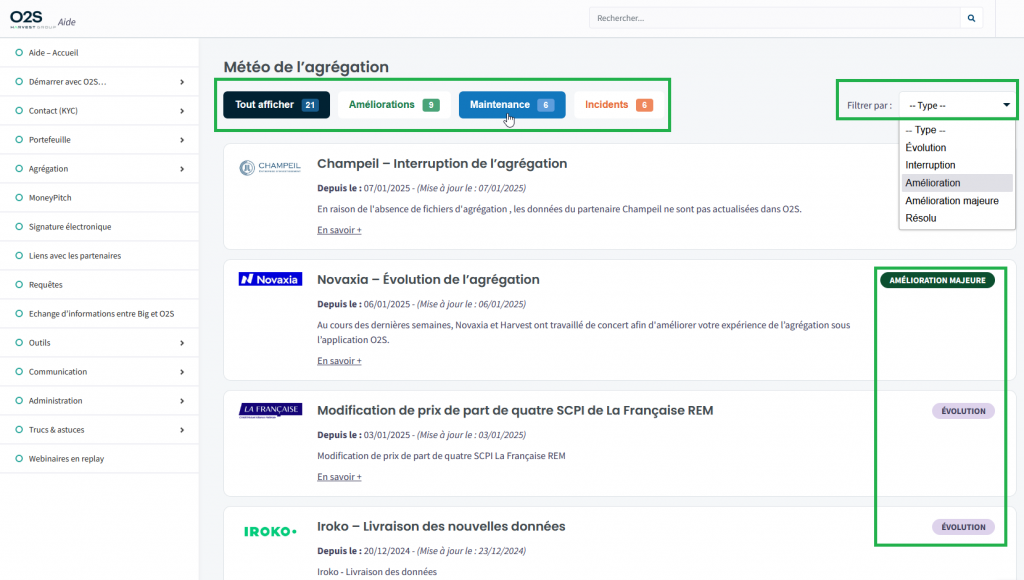This screenshot has height=580, width=1024.
Task: Expand the Démarrer avec O2S submenu
Action: (181, 82)
